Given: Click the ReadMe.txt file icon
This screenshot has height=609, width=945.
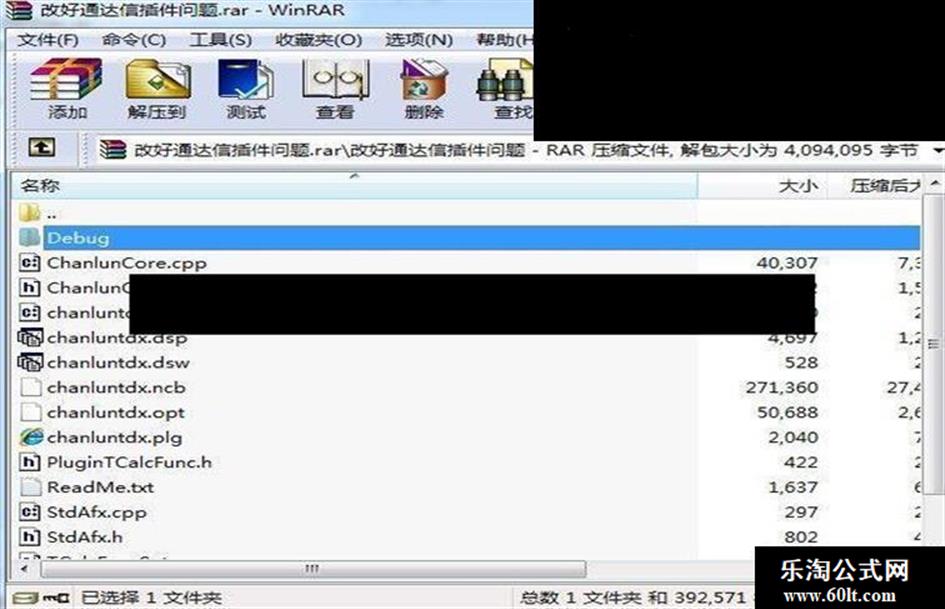Looking at the screenshot, I should pyautogui.click(x=30, y=487).
